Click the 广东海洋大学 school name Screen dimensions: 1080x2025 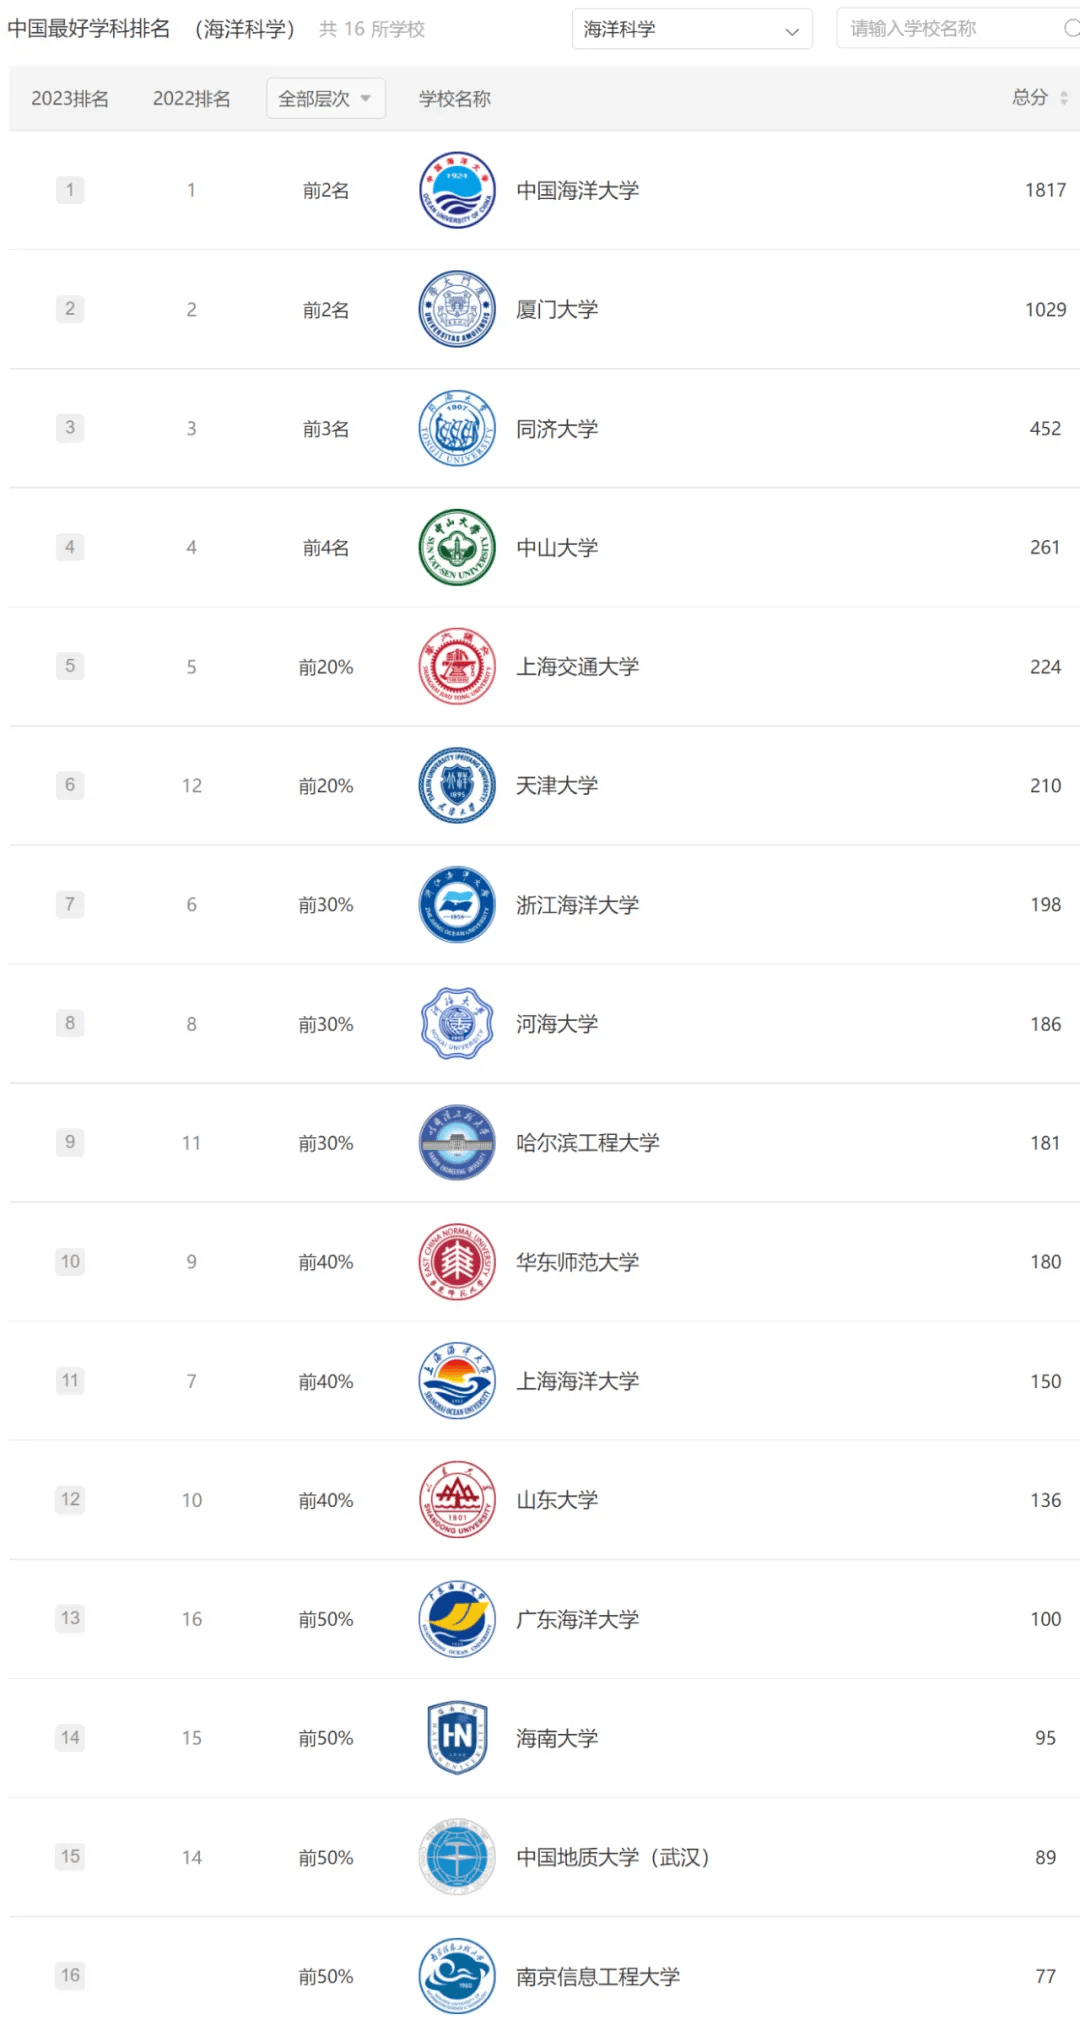pos(577,1619)
